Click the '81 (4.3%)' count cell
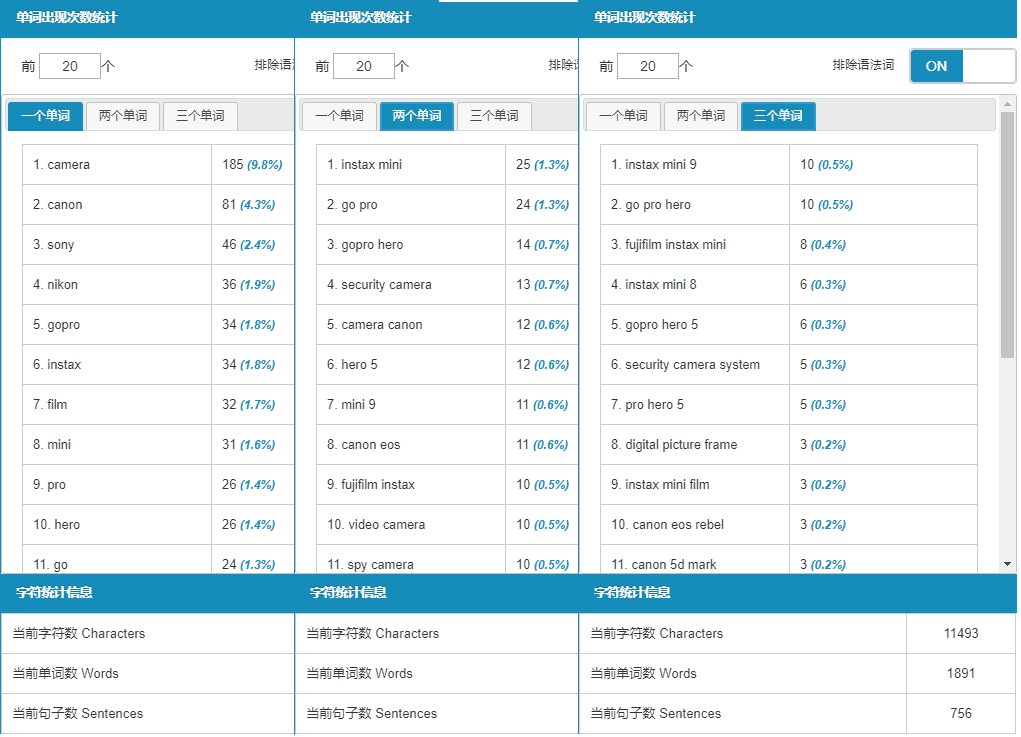The image size is (1021, 737). [253, 204]
